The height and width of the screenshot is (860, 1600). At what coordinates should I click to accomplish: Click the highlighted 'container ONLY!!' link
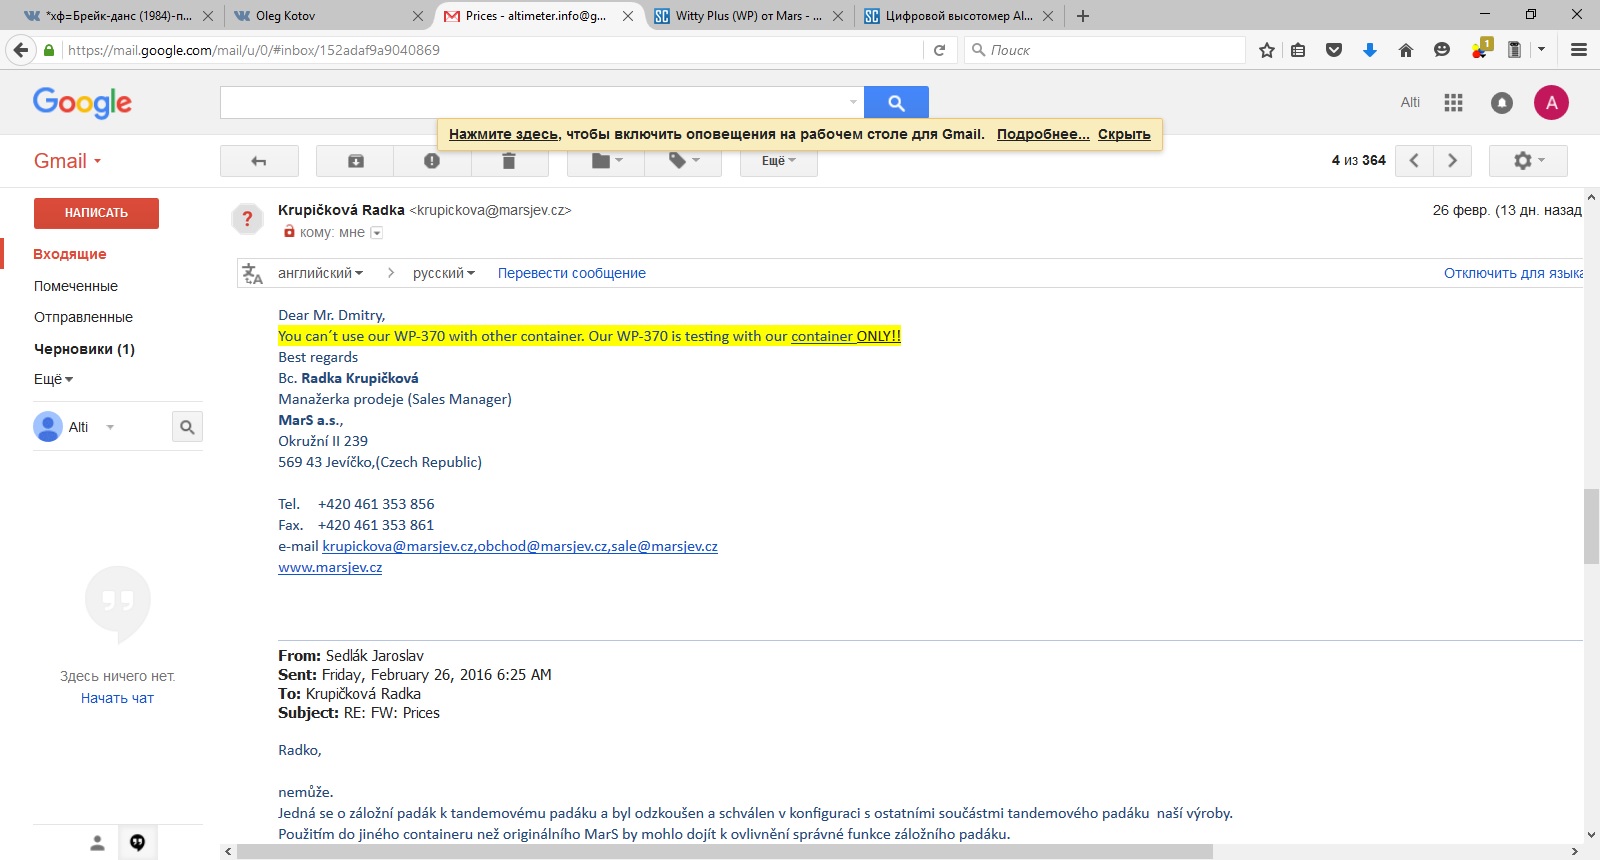[x=846, y=336]
